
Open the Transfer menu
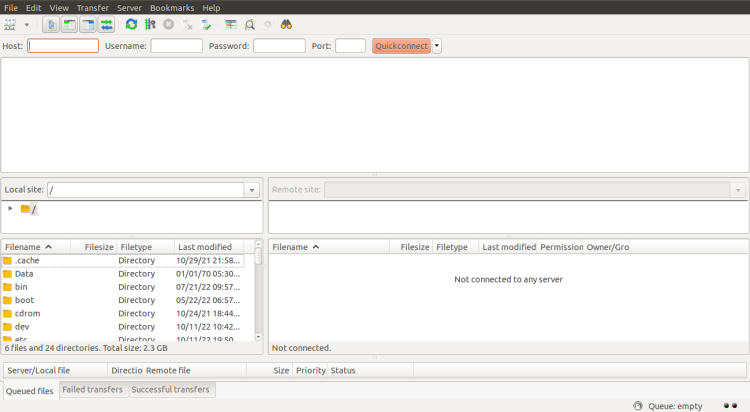click(x=93, y=8)
